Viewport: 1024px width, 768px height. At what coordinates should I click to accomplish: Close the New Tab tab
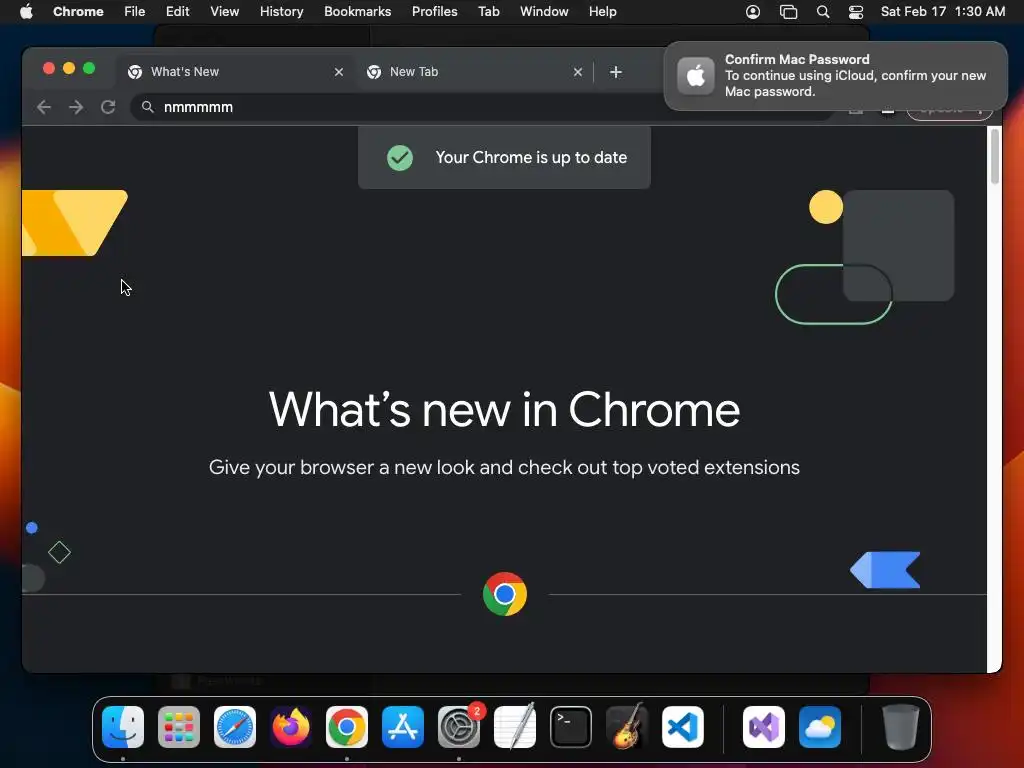coord(577,72)
